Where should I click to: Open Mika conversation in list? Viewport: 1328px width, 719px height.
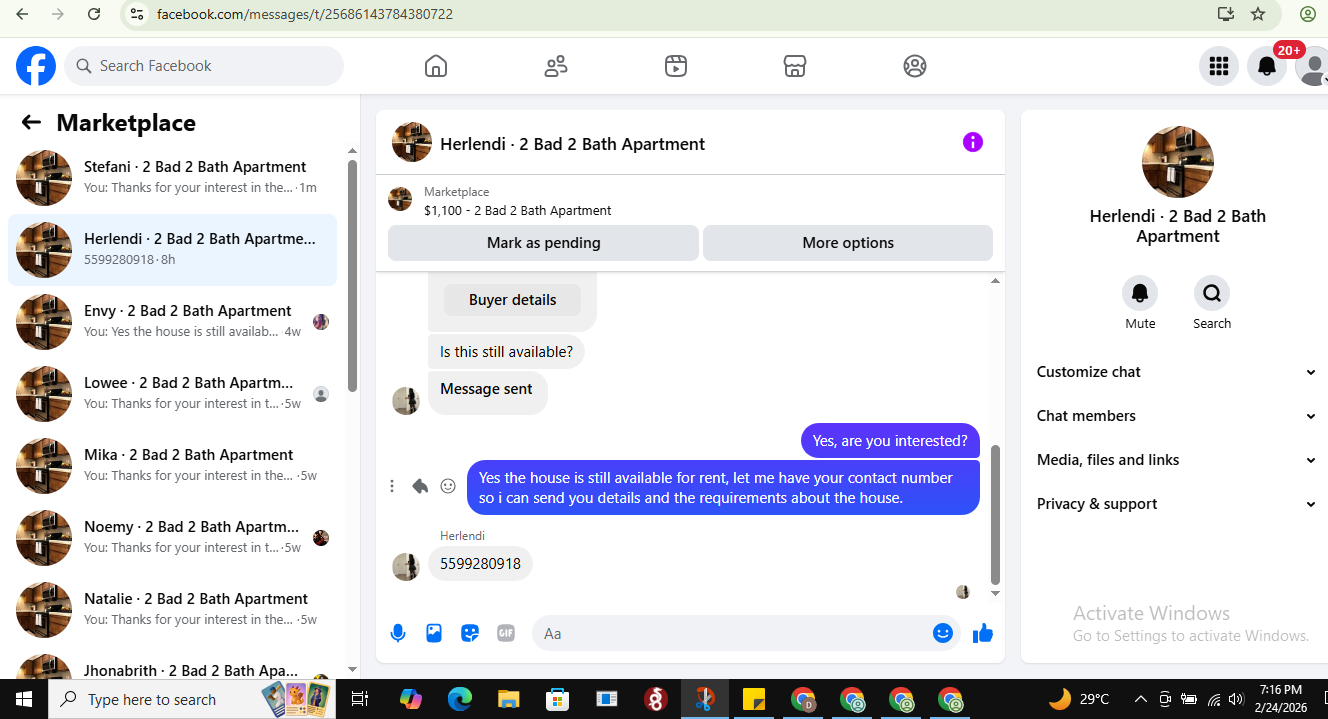coord(172,466)
